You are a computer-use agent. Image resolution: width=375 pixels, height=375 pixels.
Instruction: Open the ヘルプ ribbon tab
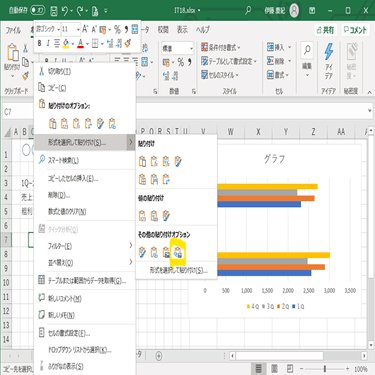(203, 30)
